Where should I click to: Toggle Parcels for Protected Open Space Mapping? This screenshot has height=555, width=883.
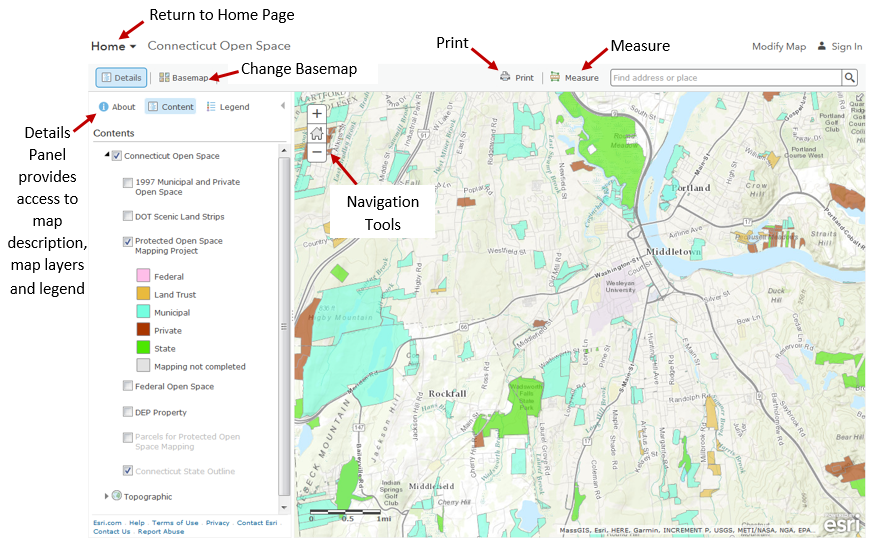click(128, 437)
